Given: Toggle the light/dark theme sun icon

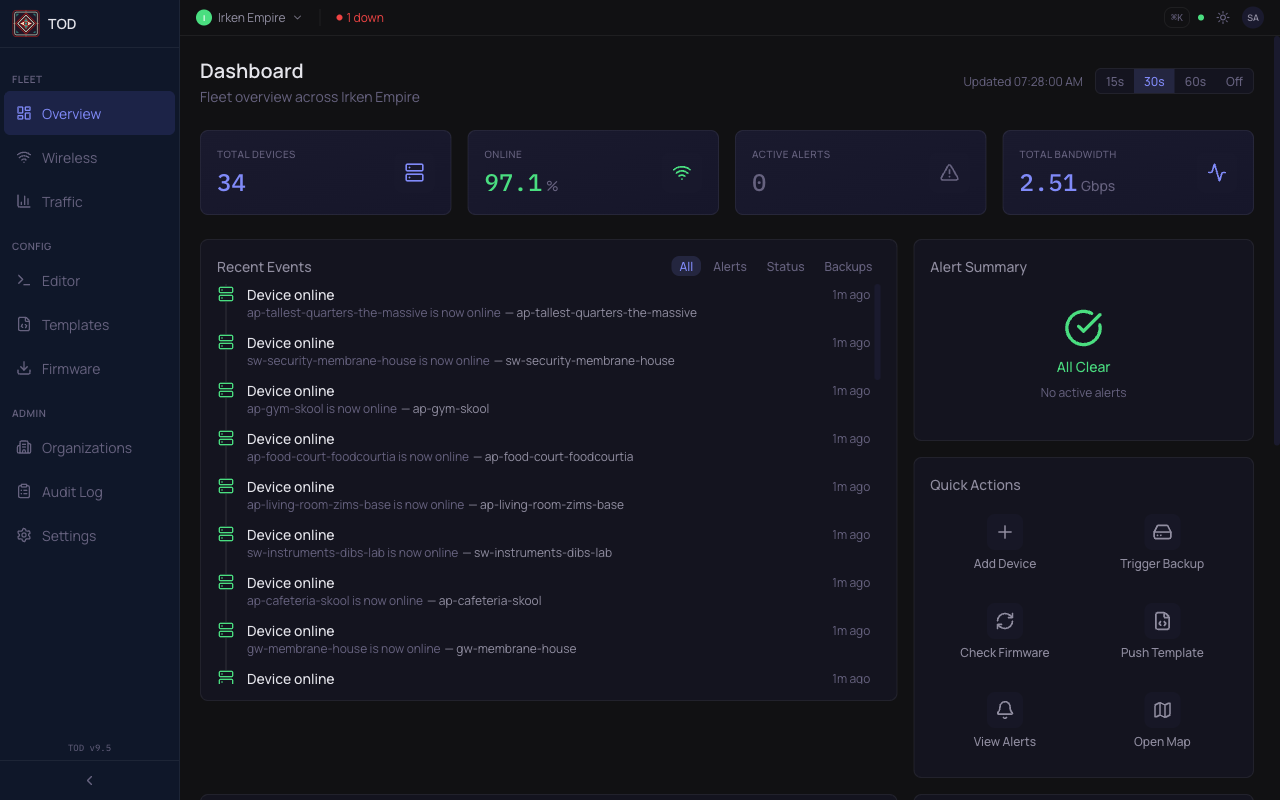Looking at the screenshot, I should point(1222,17).
